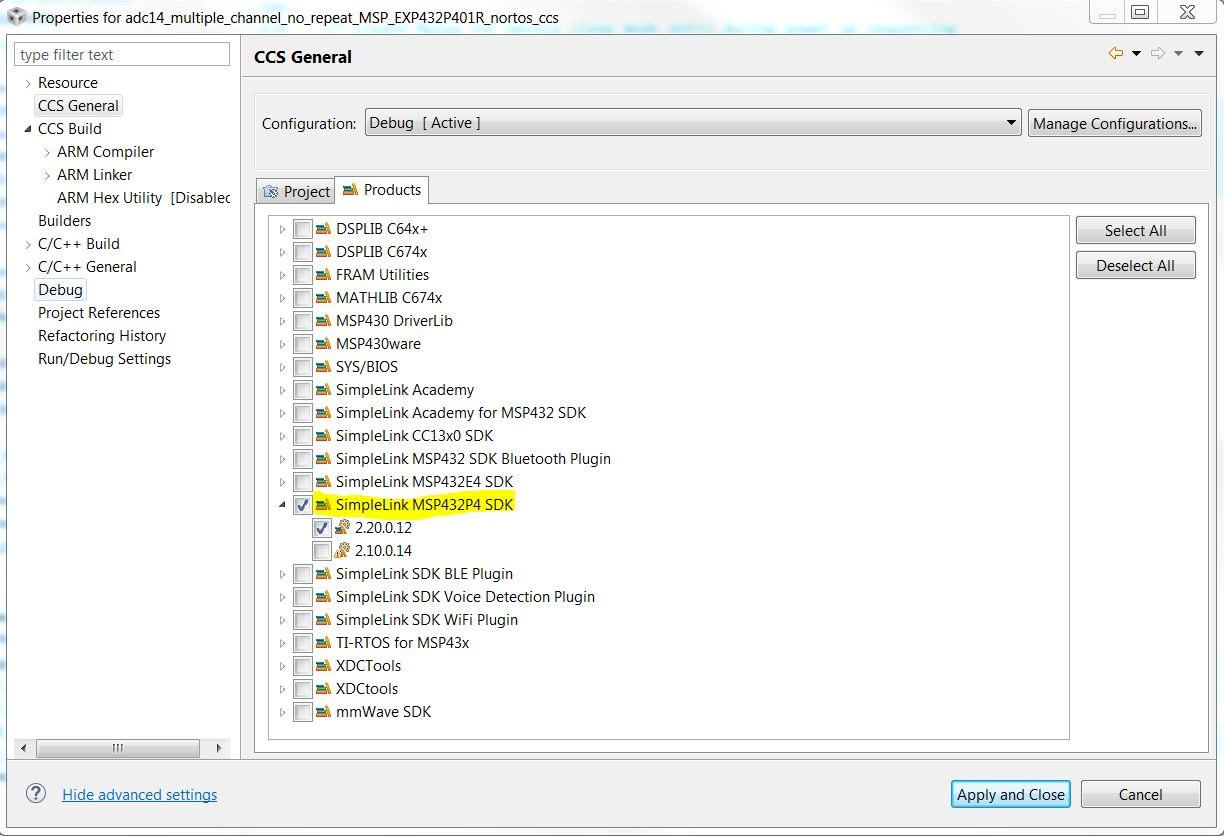The height and width of the screenshot is (836, 1224).
Task: Expand the ARM Compiler node
Action: click(47, 152)
